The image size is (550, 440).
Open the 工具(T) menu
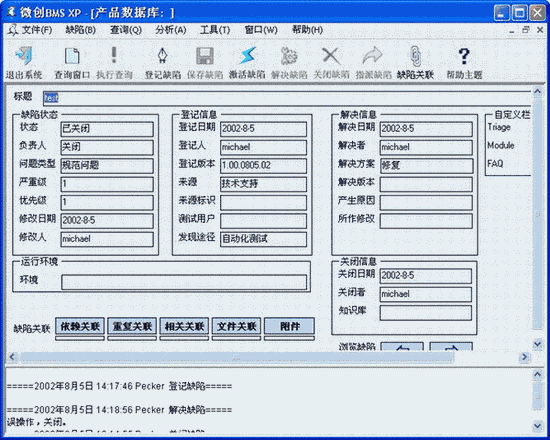(x=215, y=30)
